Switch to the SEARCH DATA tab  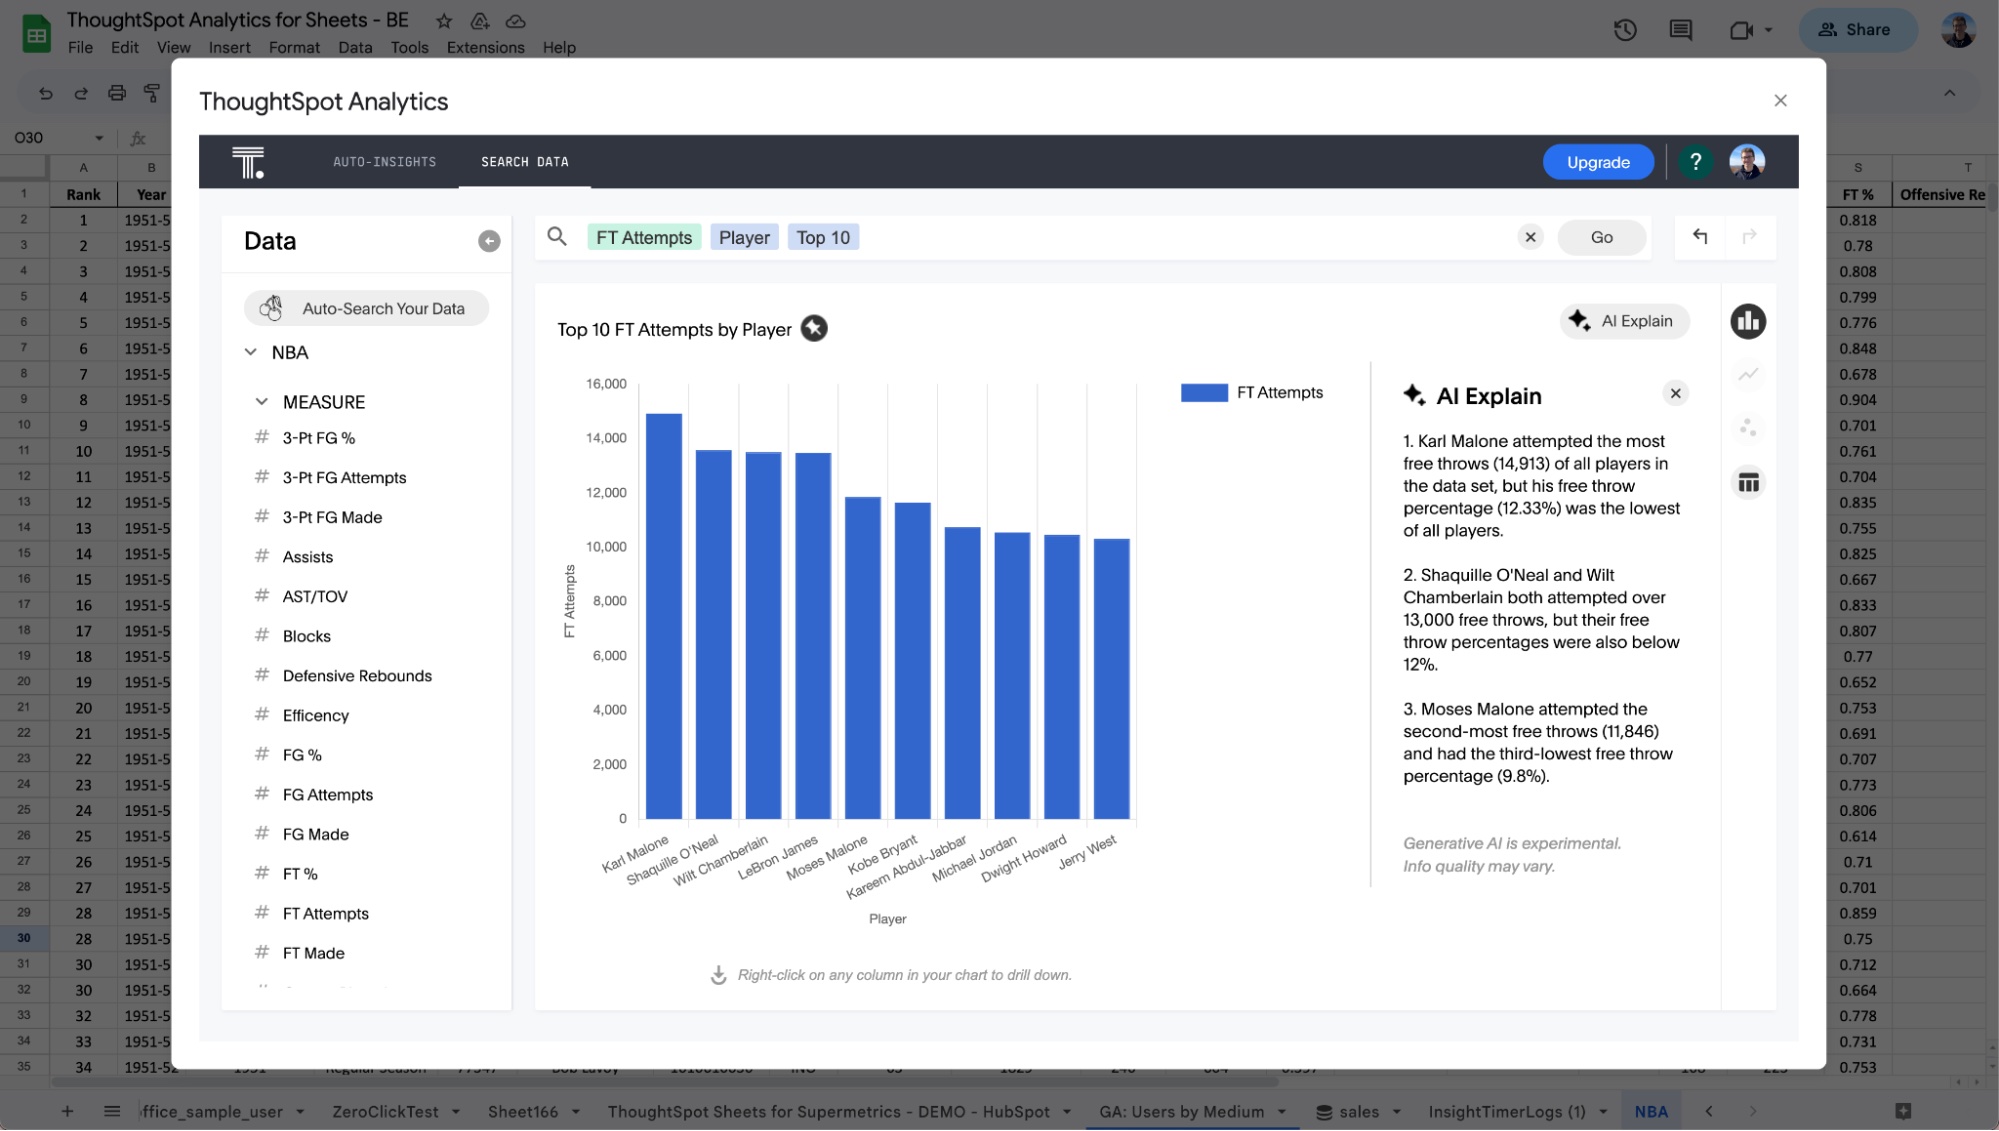click(x=525, y=162)
